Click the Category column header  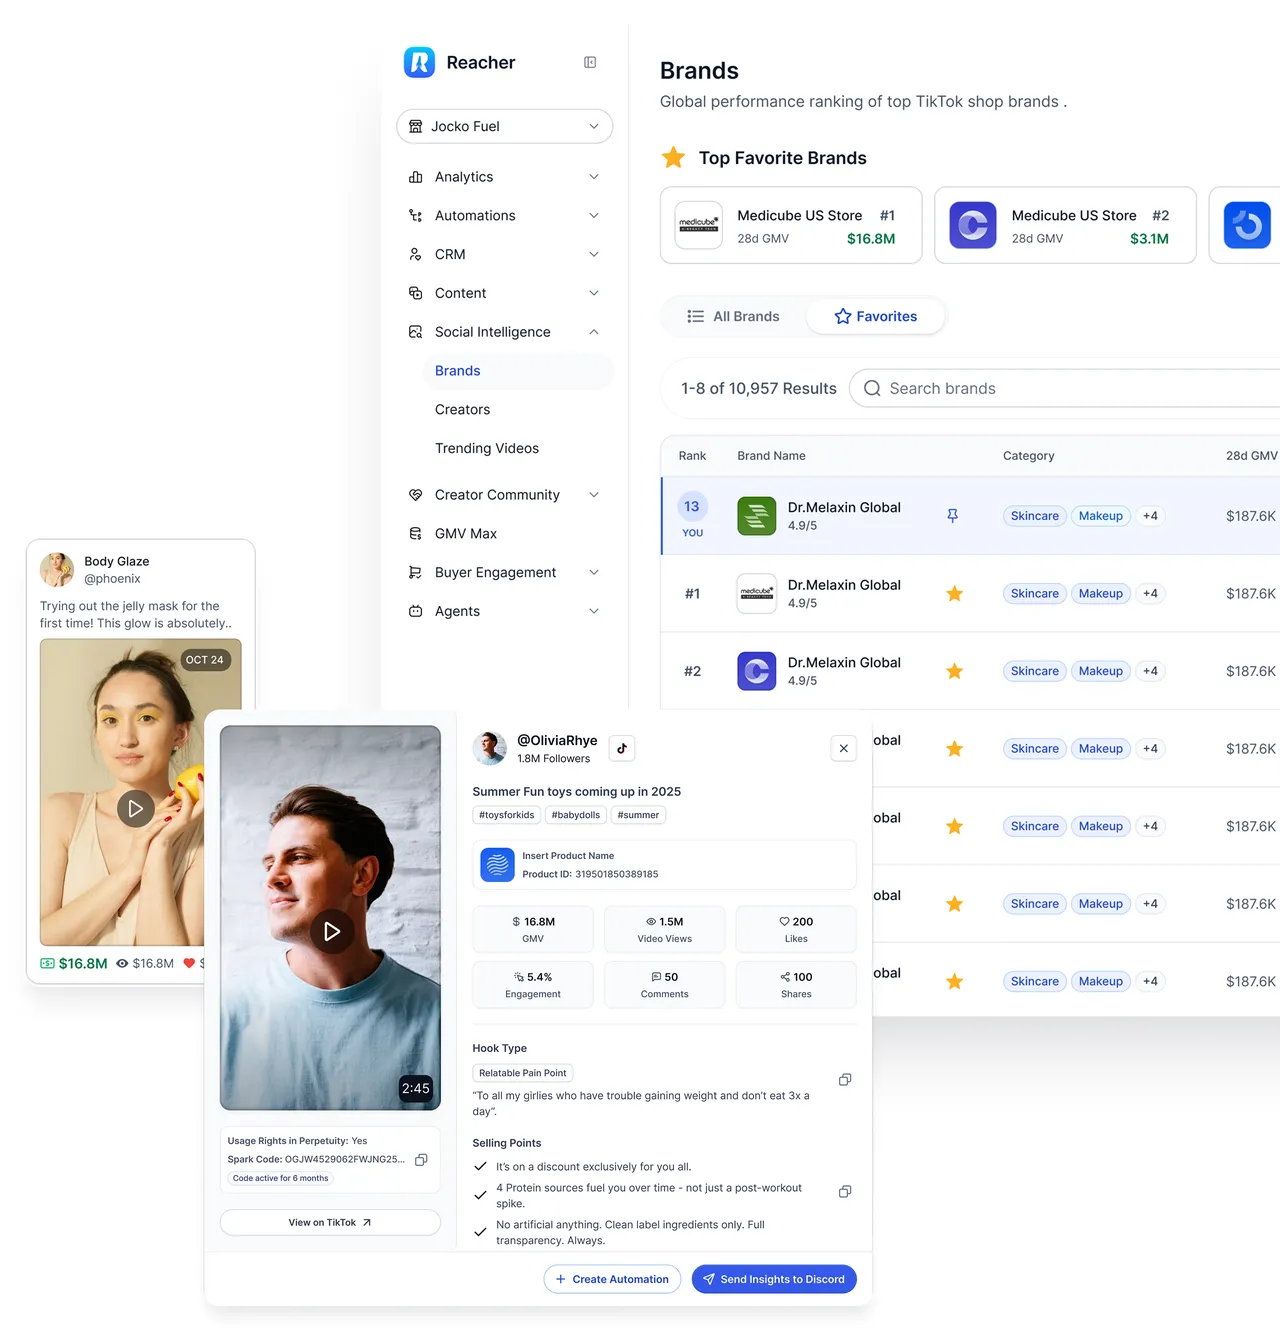pos(1029,456)
